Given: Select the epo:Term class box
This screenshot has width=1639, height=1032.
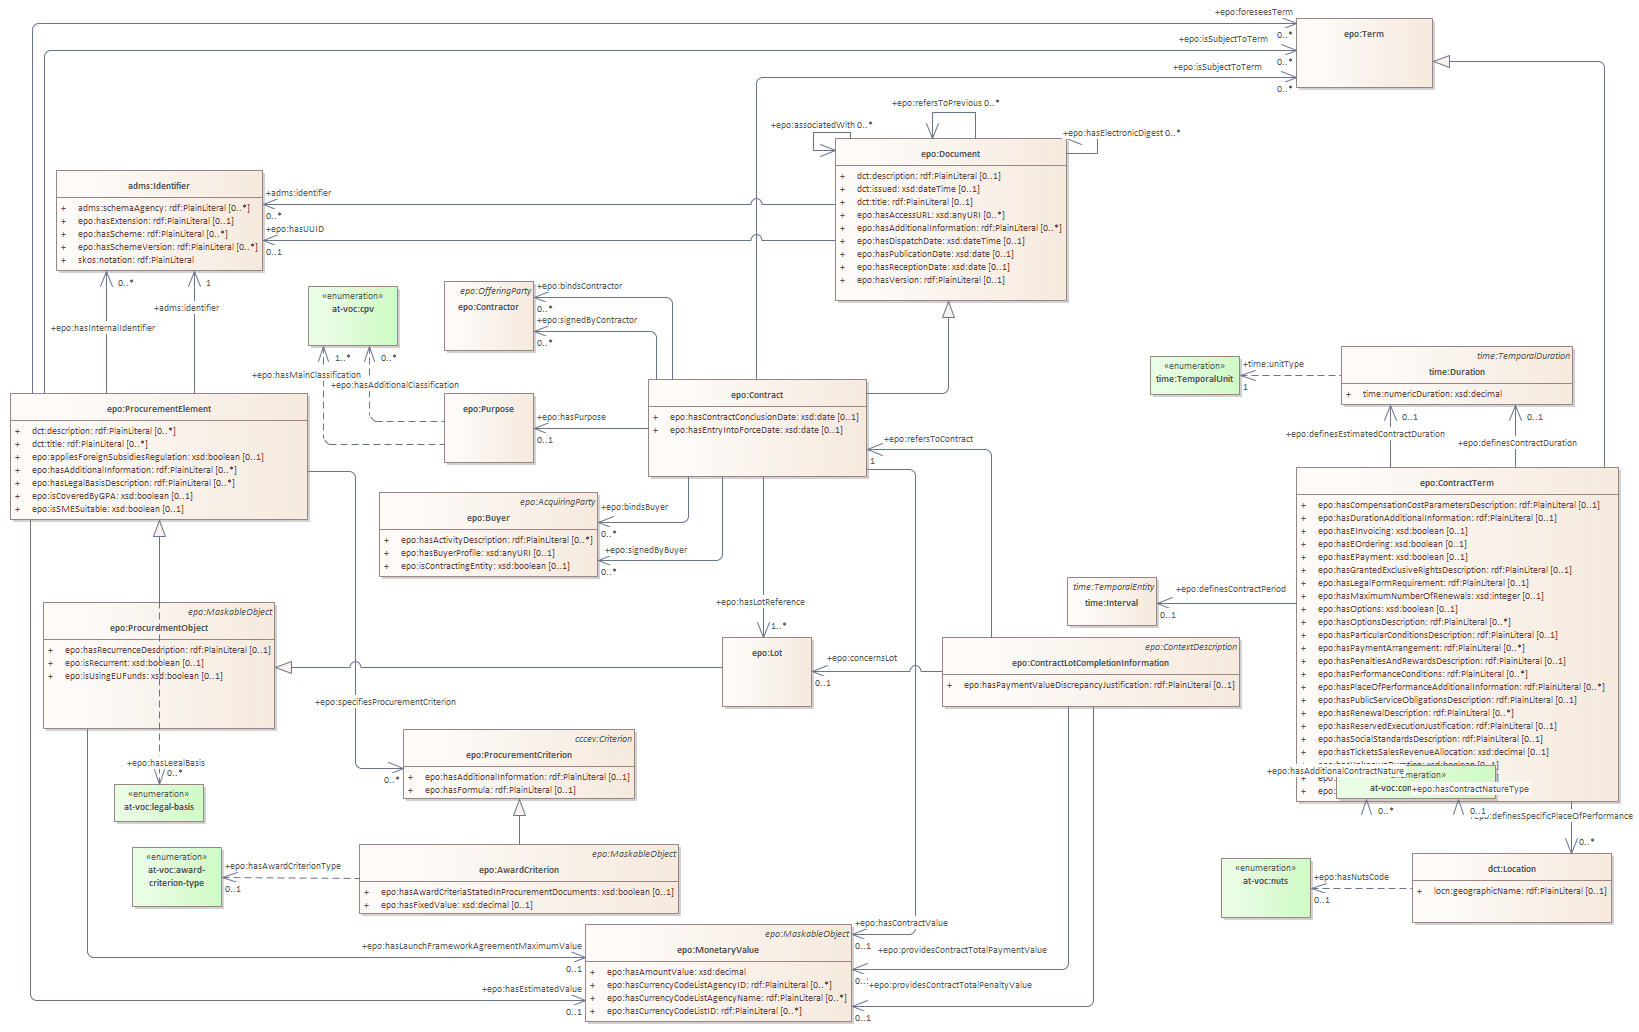Looking at the screenshot, I should point(1364,52).
